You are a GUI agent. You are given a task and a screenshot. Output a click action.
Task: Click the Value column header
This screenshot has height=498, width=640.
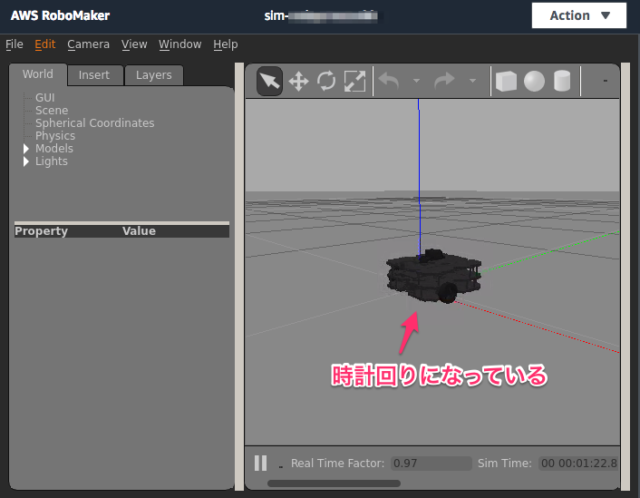(139, 231)
